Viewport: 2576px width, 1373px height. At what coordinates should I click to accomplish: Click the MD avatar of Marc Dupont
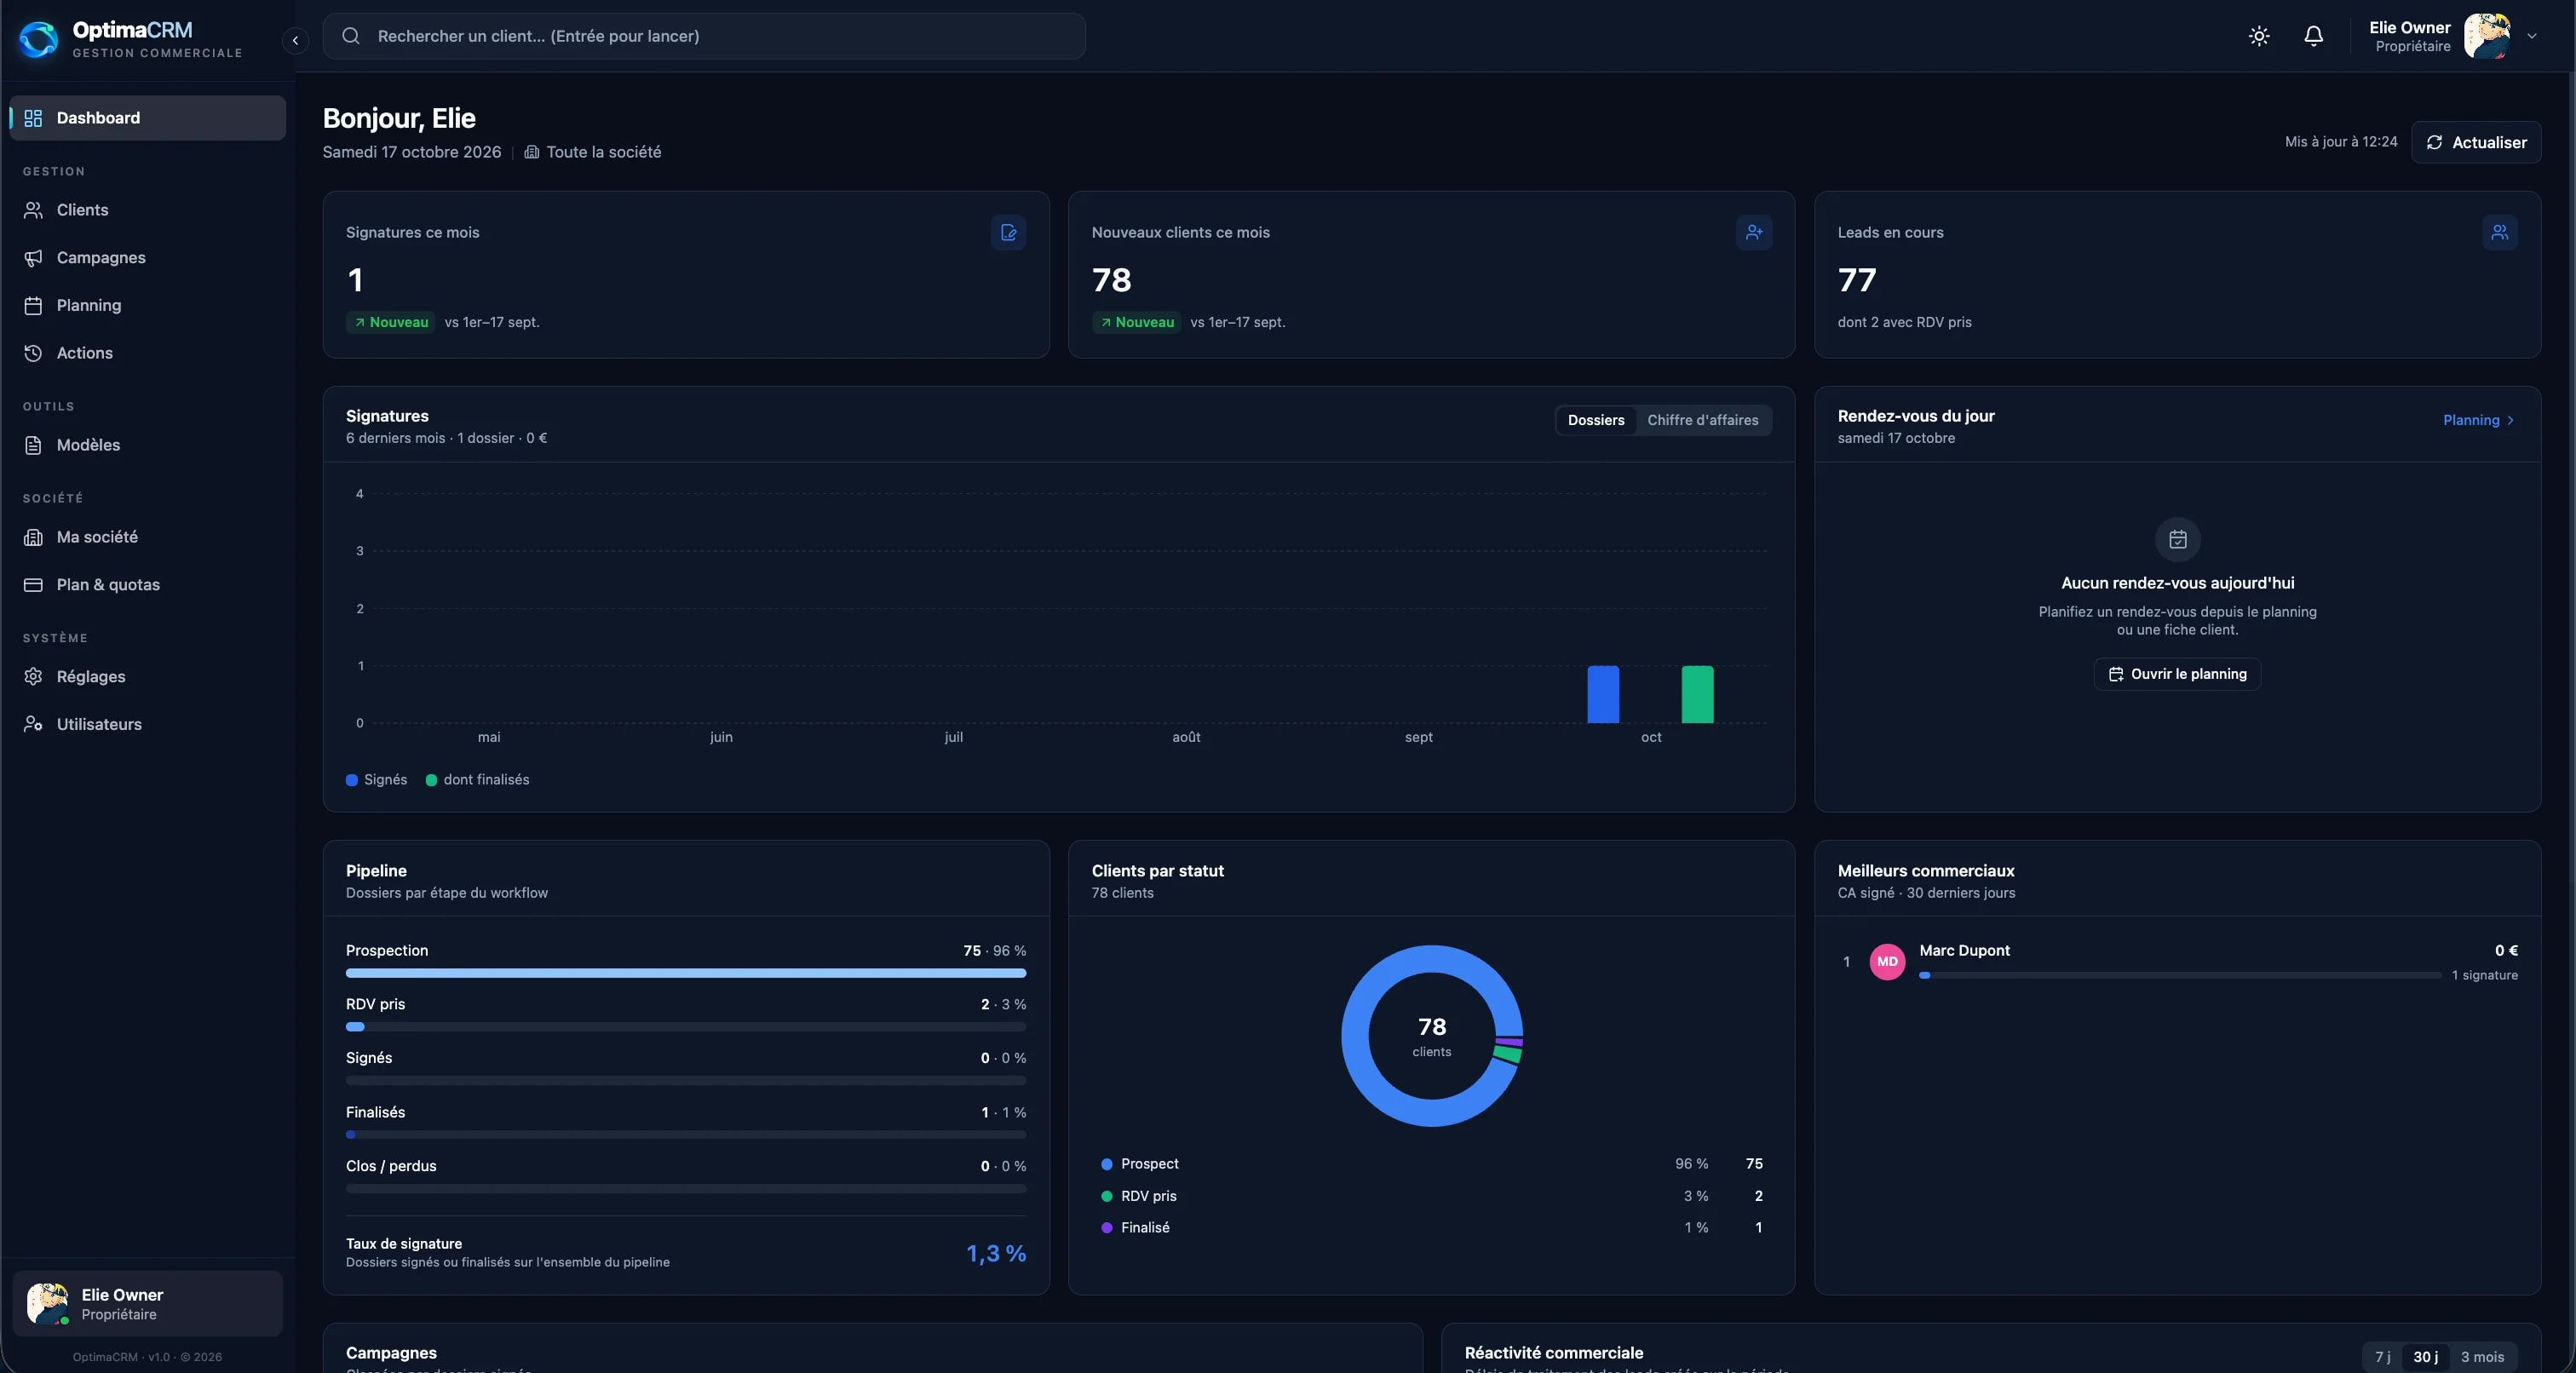tap(1887, 962)
